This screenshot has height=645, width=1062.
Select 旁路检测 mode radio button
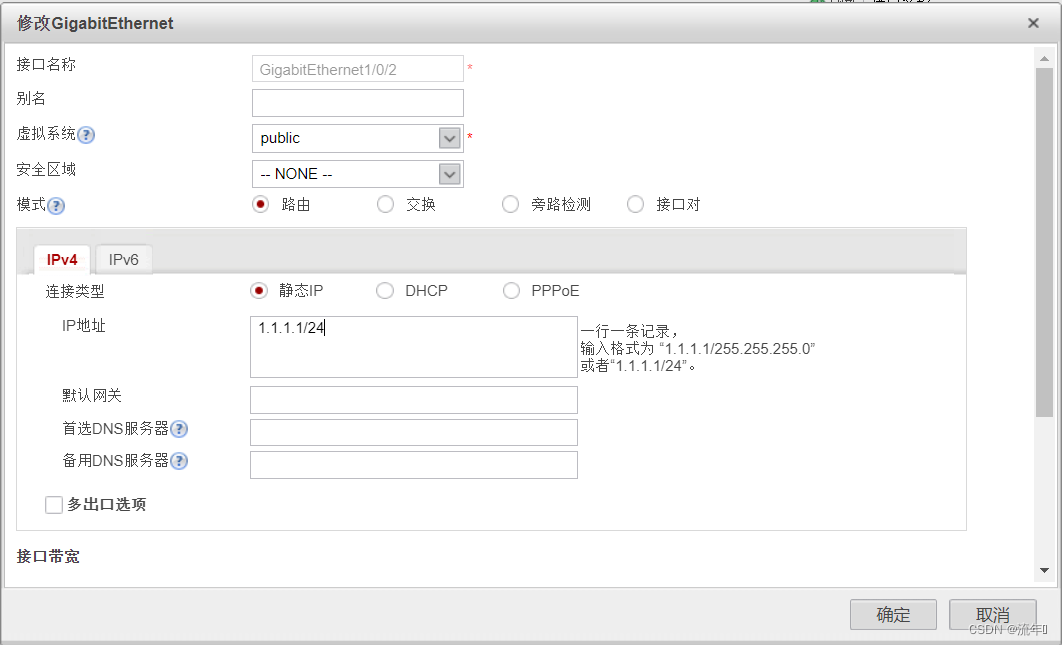click(510, 204)
